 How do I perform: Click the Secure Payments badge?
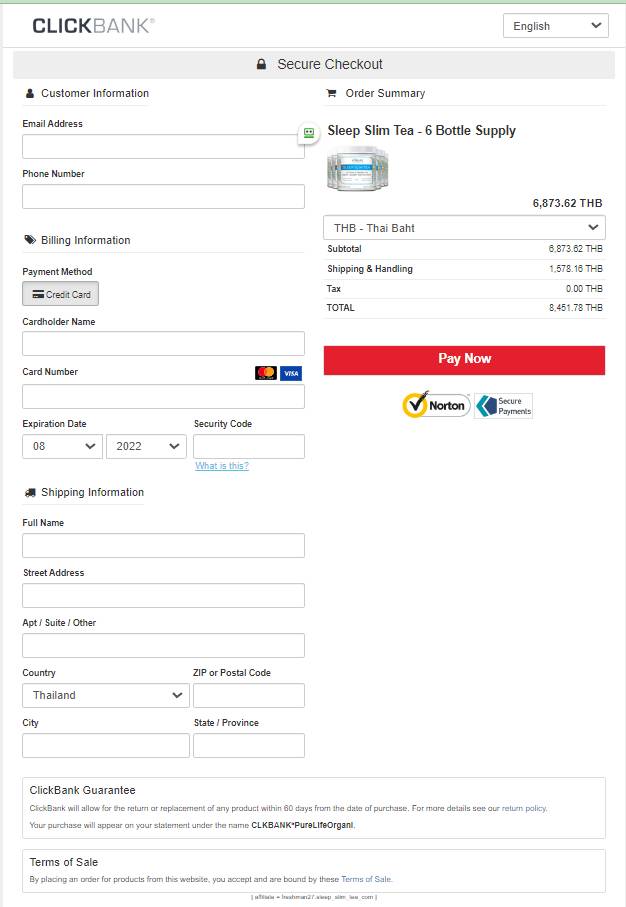[x=504, y=405]
